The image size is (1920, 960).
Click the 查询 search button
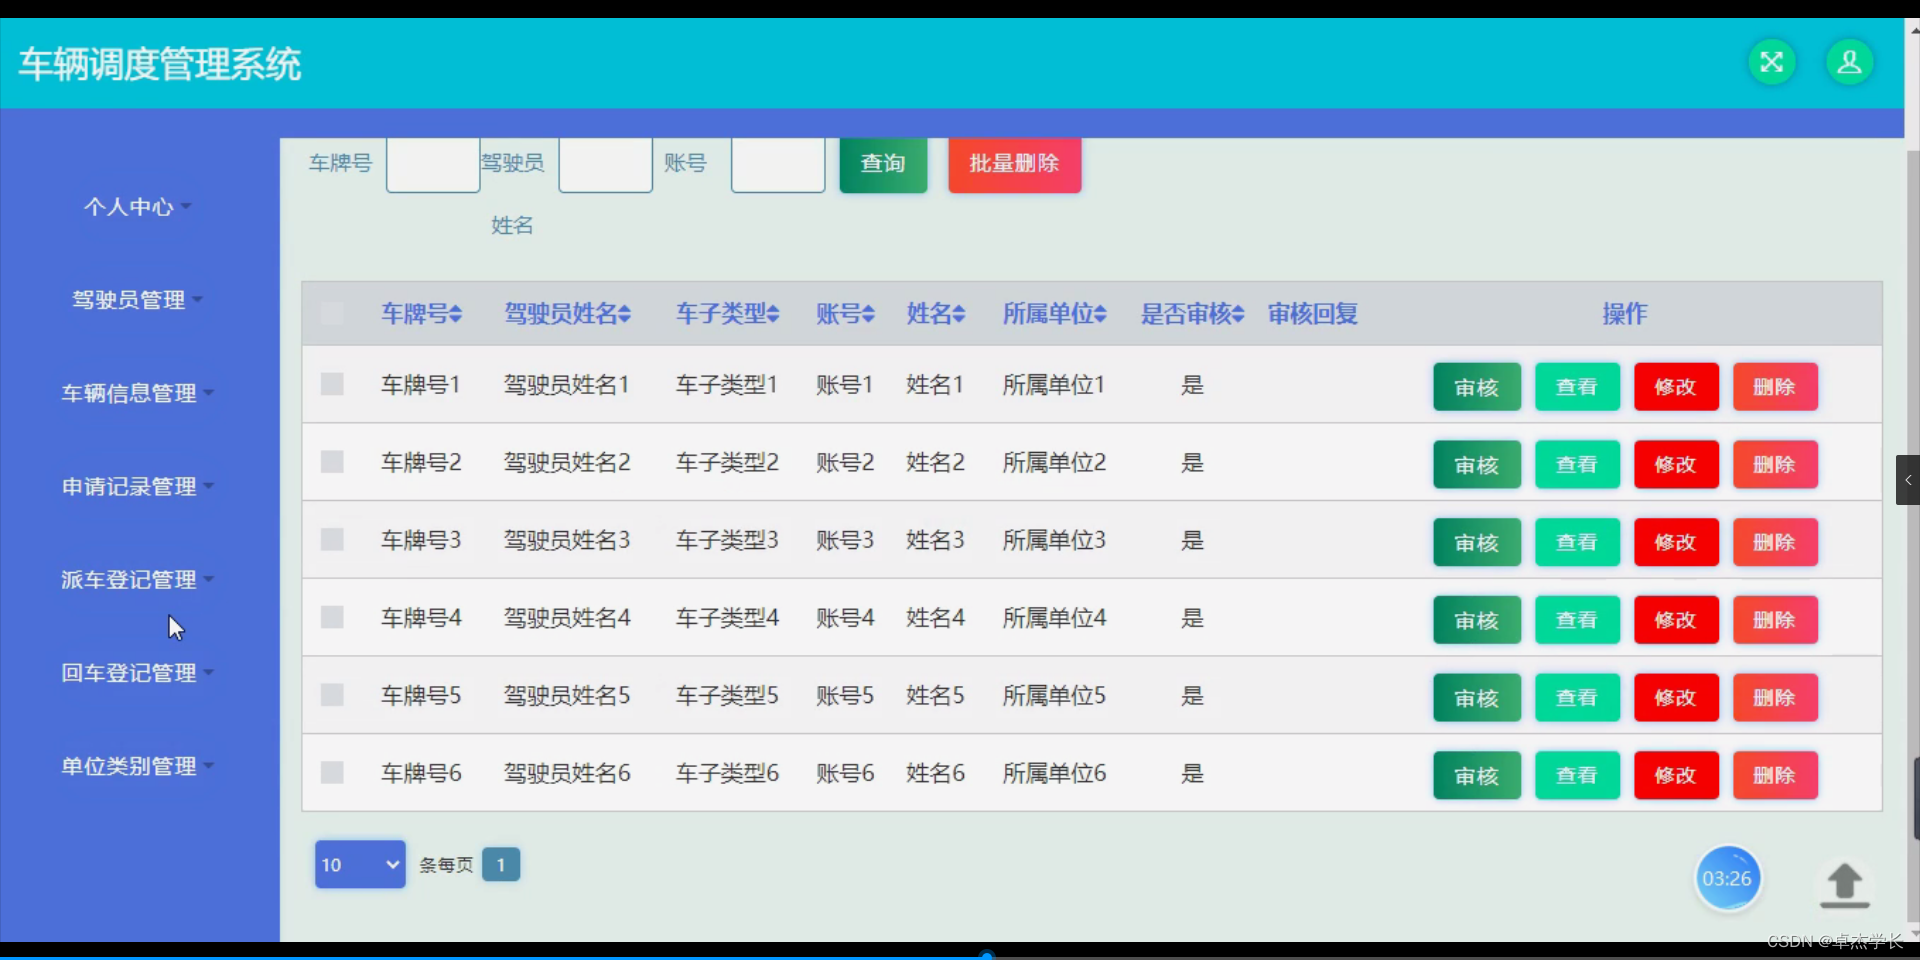point(883,164)
